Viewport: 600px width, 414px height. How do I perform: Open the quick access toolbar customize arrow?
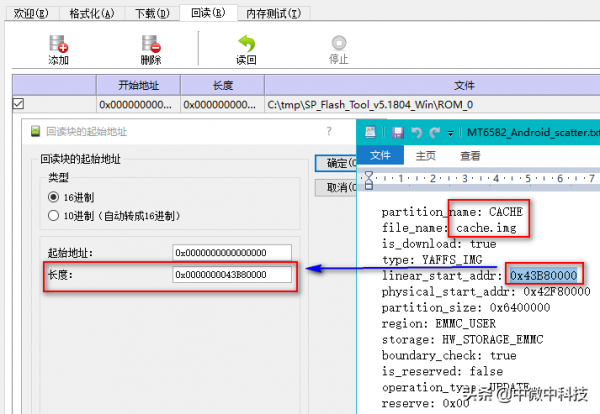tap(451, 134)
